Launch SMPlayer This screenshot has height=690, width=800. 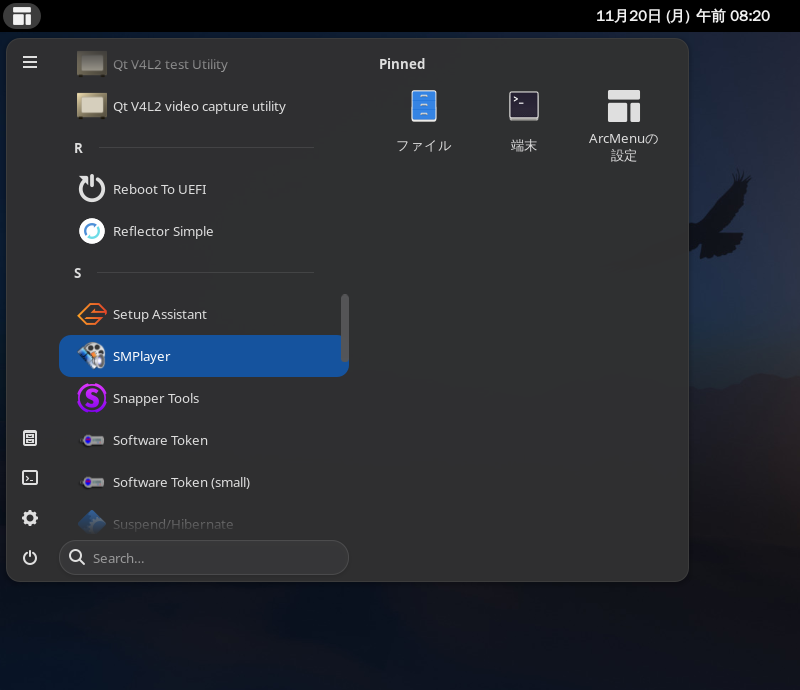click(204, 356)
